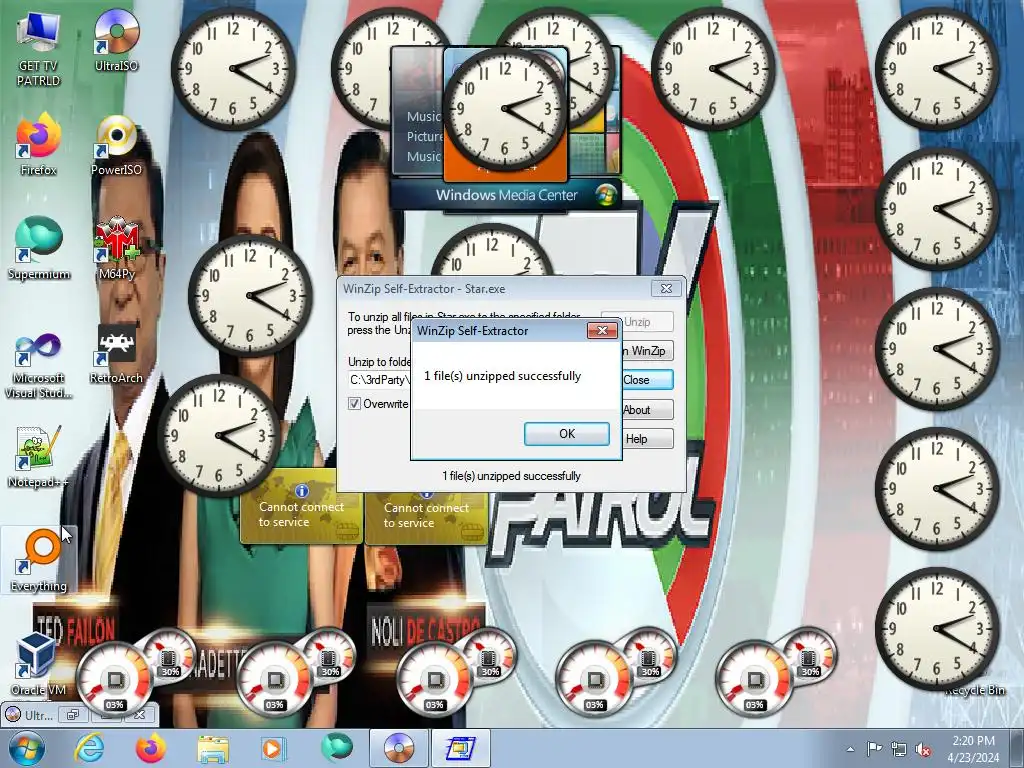
Task: Click the Unzip to folder path field
Action: pos(380,379)
